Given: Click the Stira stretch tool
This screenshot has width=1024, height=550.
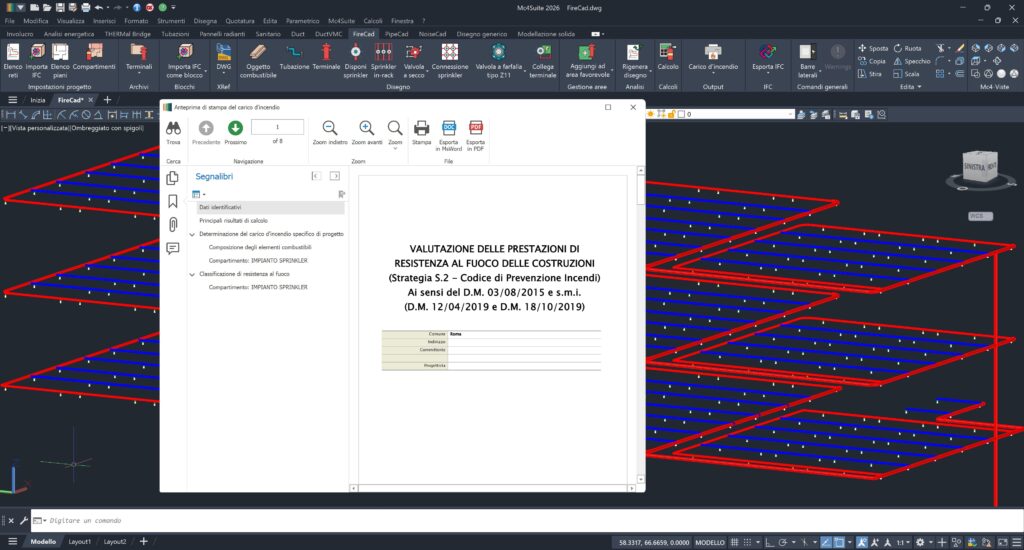Looking at the screenshot, I should [870, 74].
